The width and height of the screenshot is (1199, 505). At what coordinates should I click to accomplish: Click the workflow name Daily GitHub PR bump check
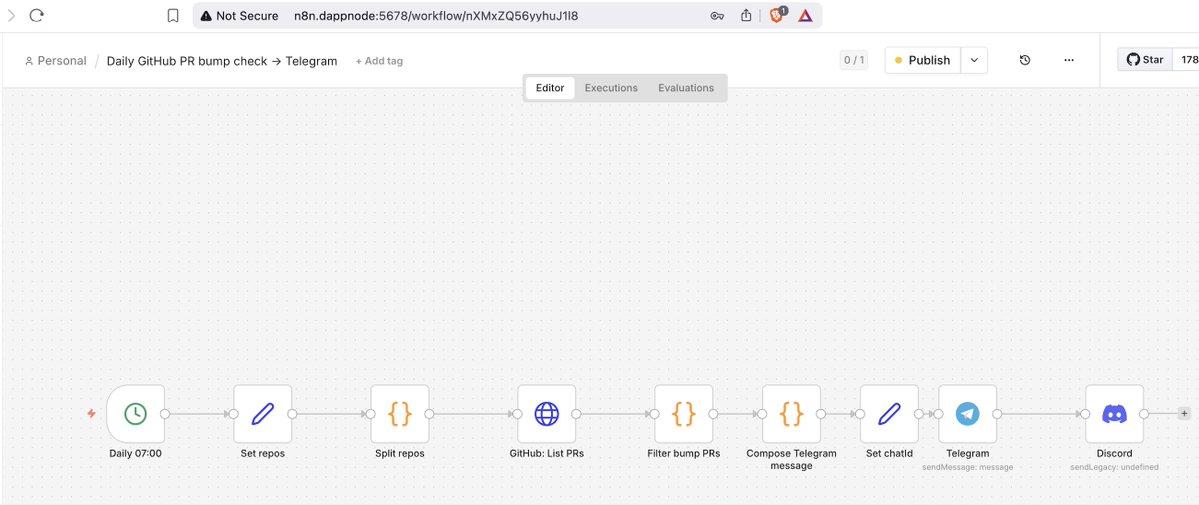[x=222, y=61]
